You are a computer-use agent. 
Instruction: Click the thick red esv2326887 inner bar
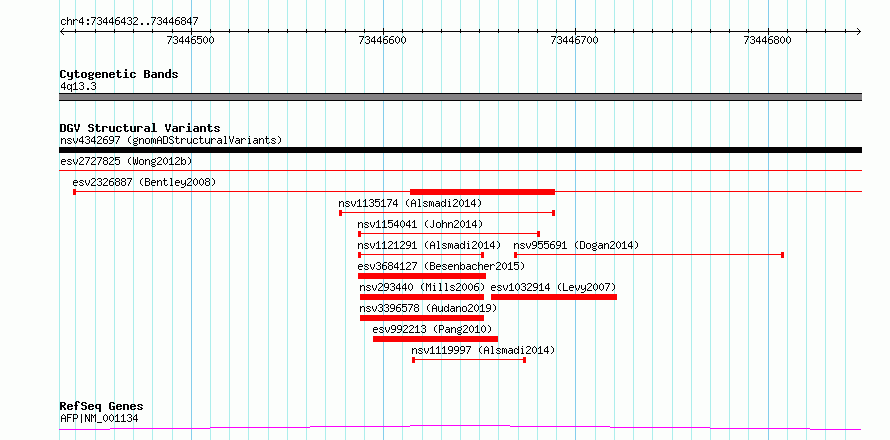[482, 192]
